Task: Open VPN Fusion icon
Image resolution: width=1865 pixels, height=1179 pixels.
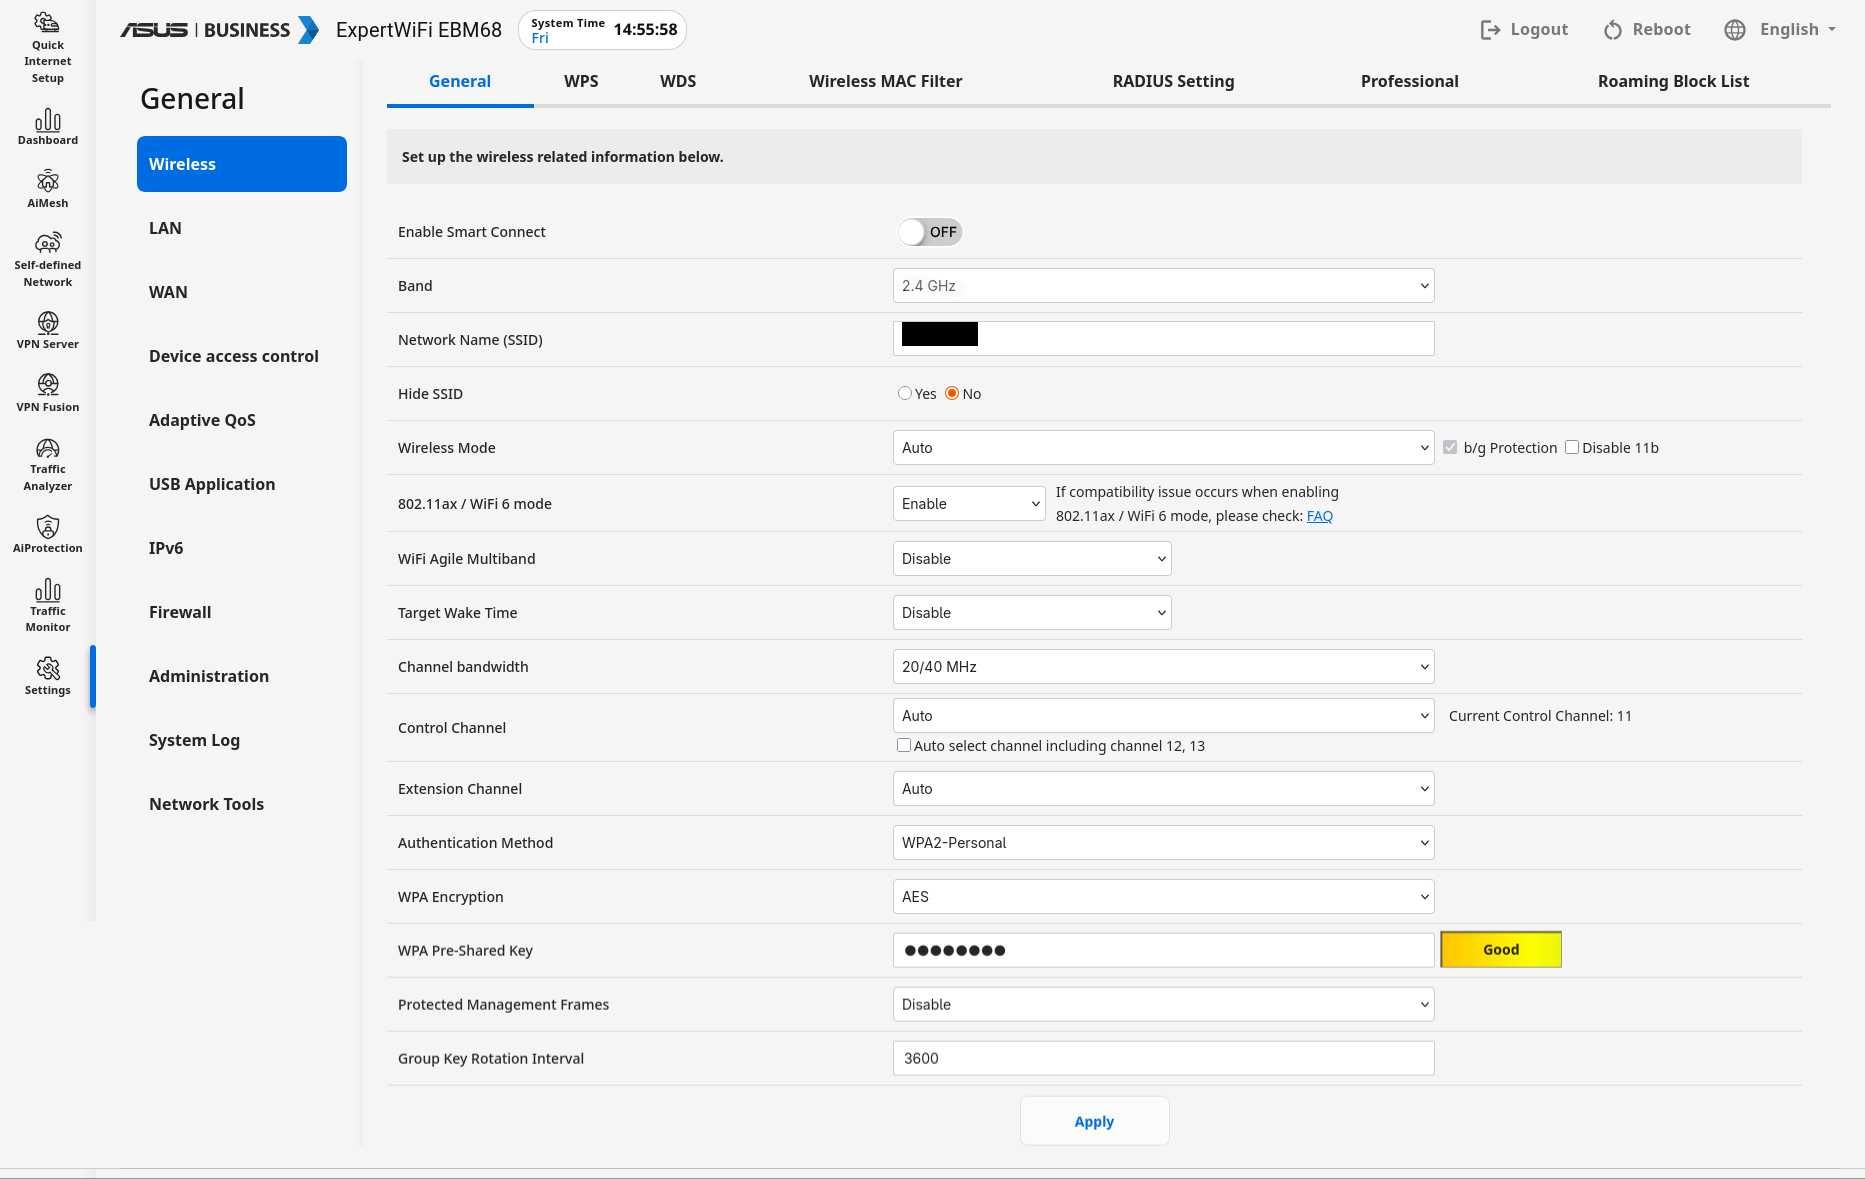Action: [x=47, y=384]
